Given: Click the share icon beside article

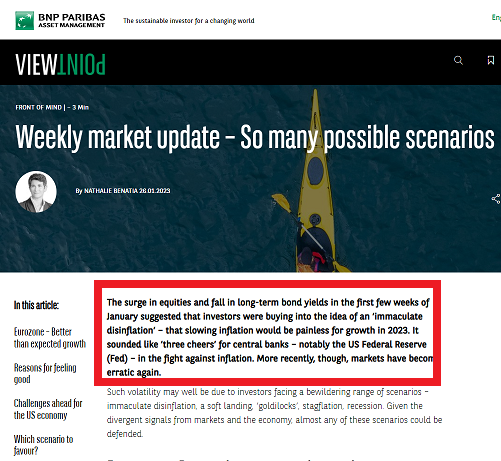Looking at the screenshot, I should 496,199.
